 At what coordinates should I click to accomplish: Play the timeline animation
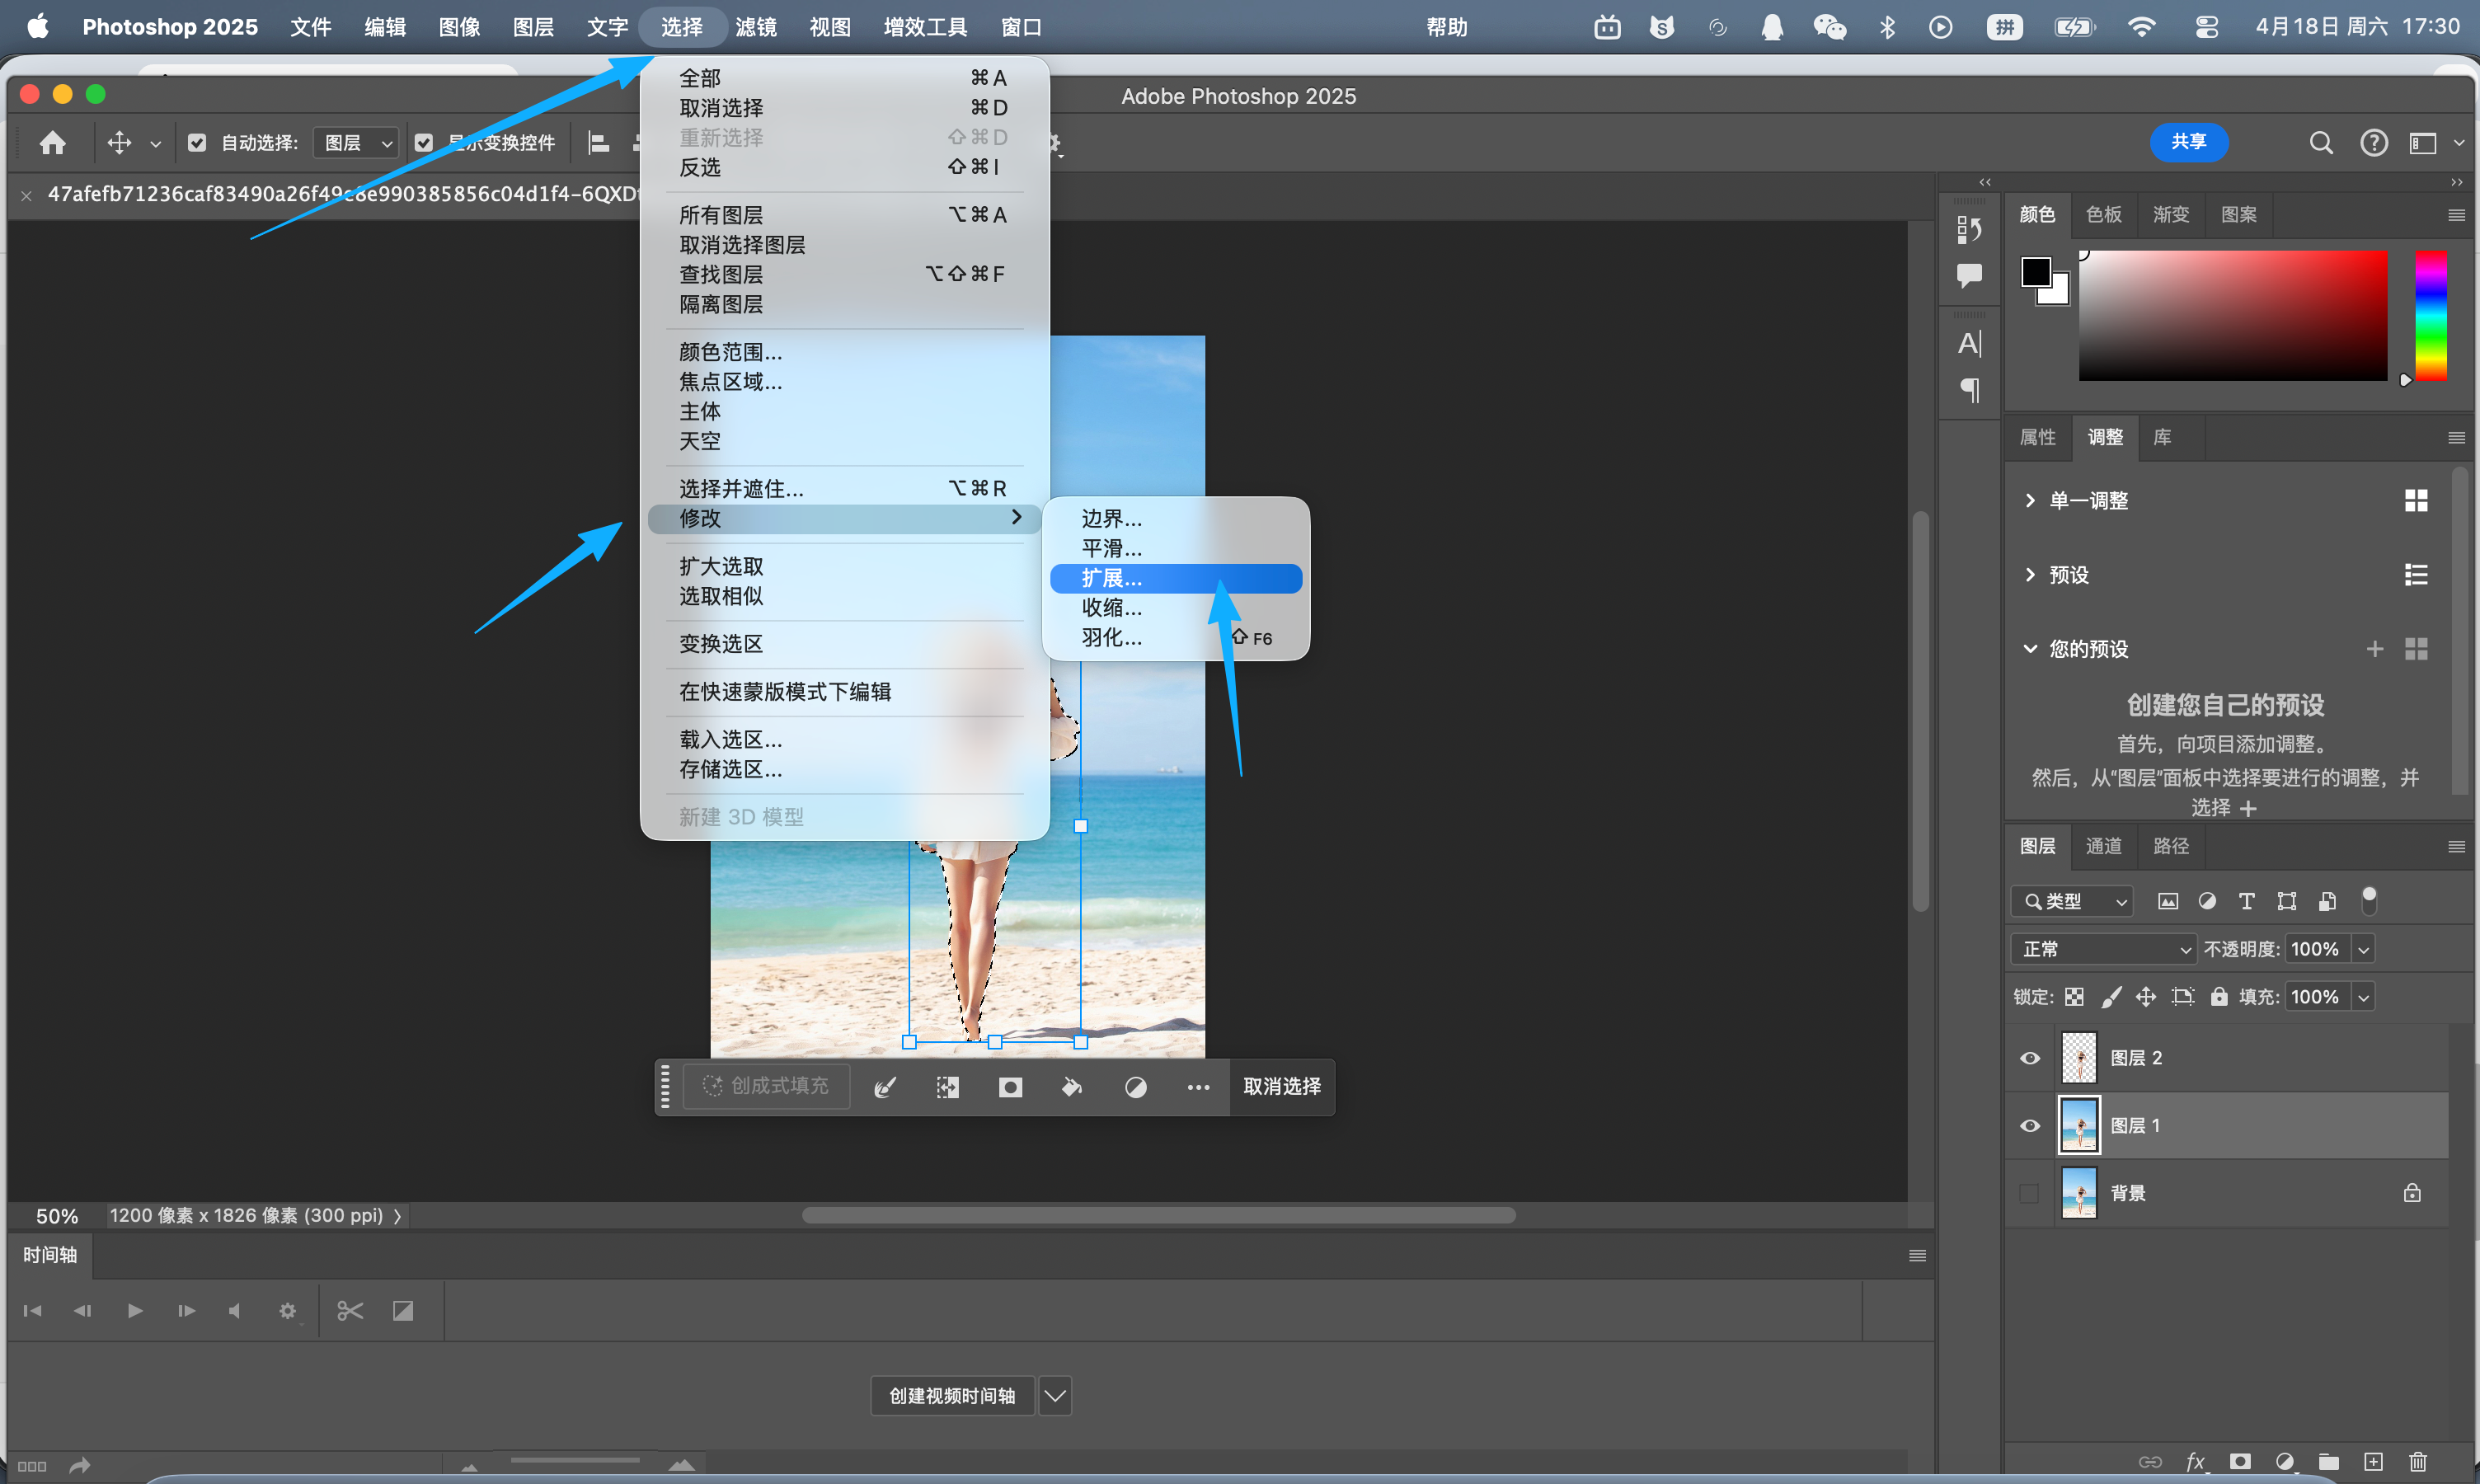pos(135,1310)
